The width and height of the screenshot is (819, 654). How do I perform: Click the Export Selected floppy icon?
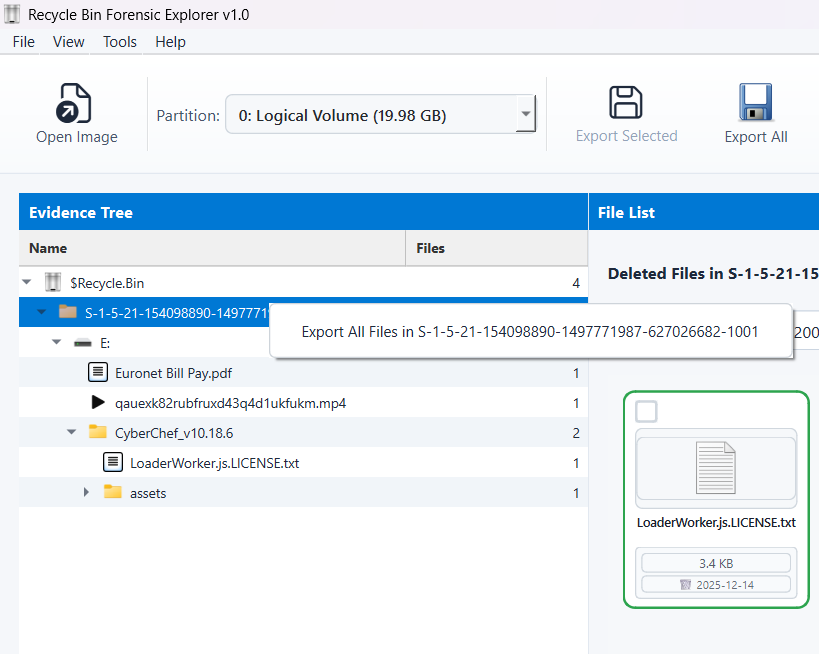click(x=626, y=102)
